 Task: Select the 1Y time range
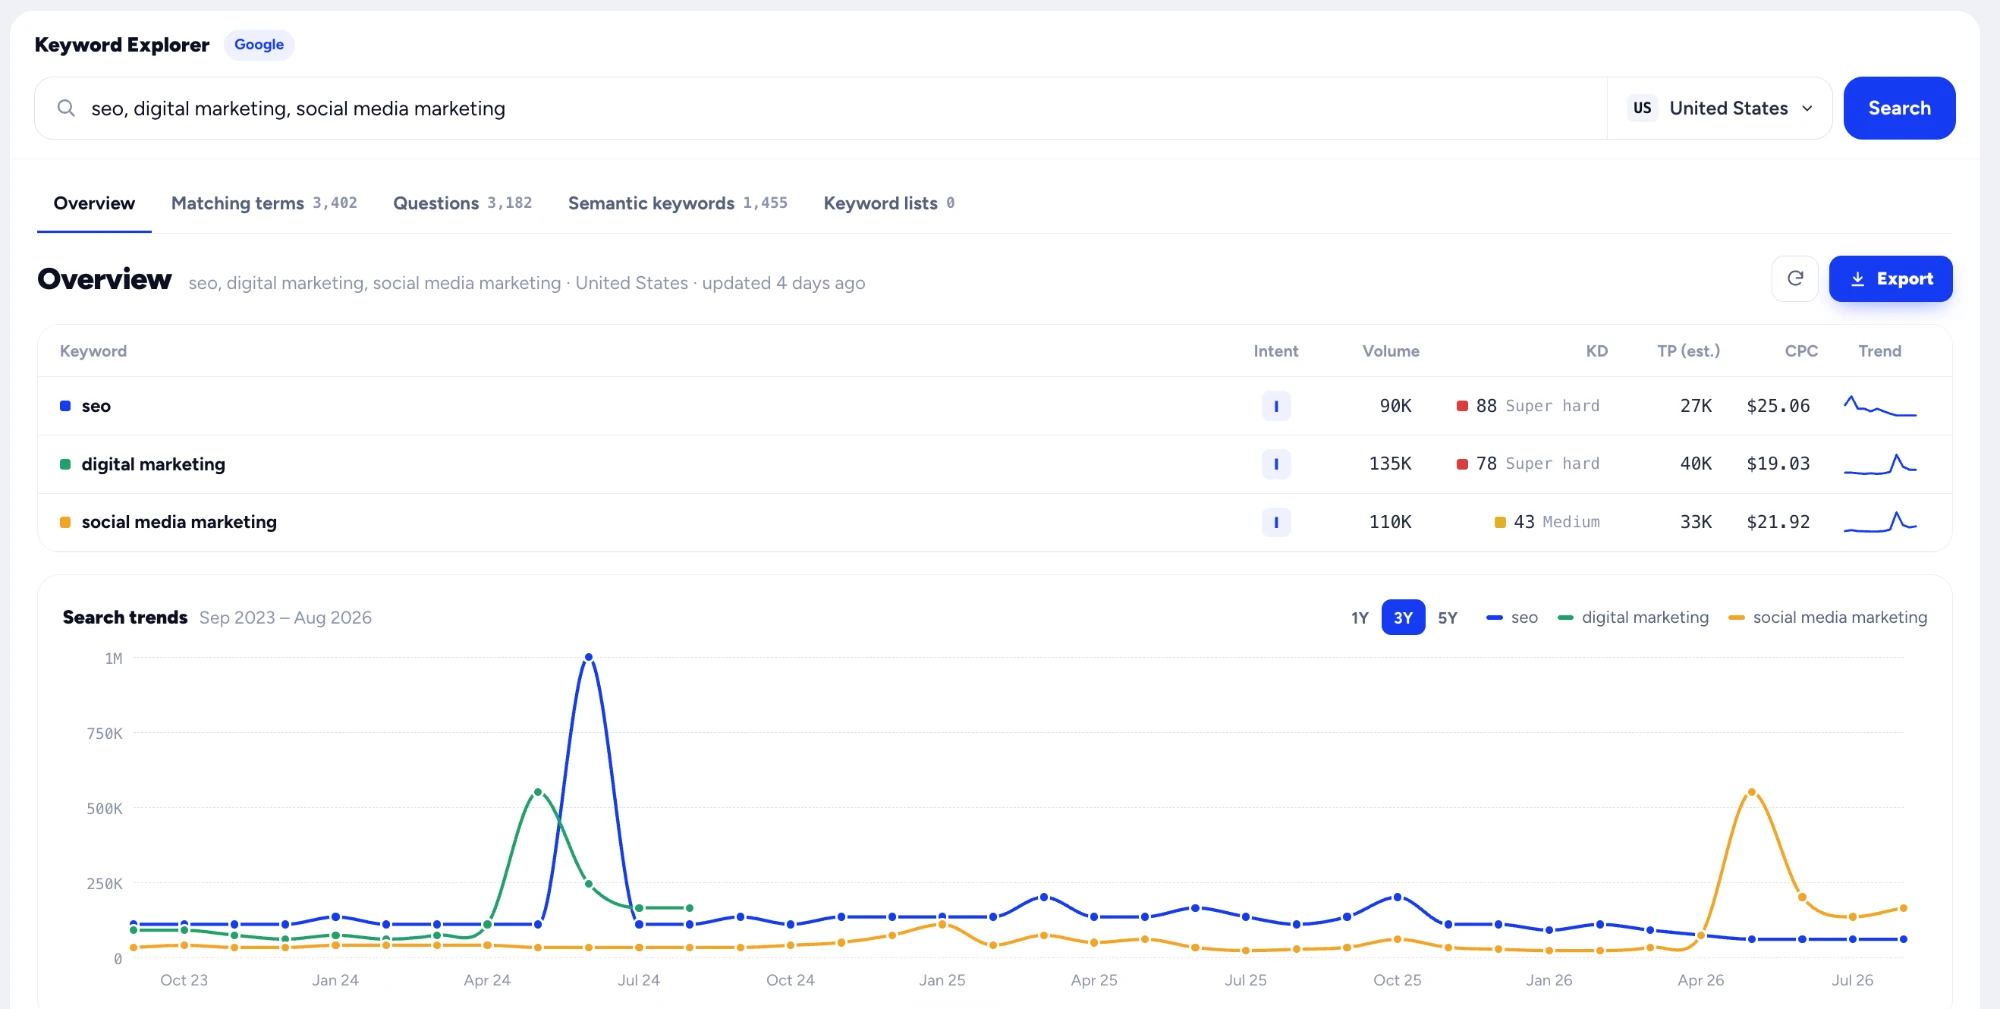[x=1360, y=618]
